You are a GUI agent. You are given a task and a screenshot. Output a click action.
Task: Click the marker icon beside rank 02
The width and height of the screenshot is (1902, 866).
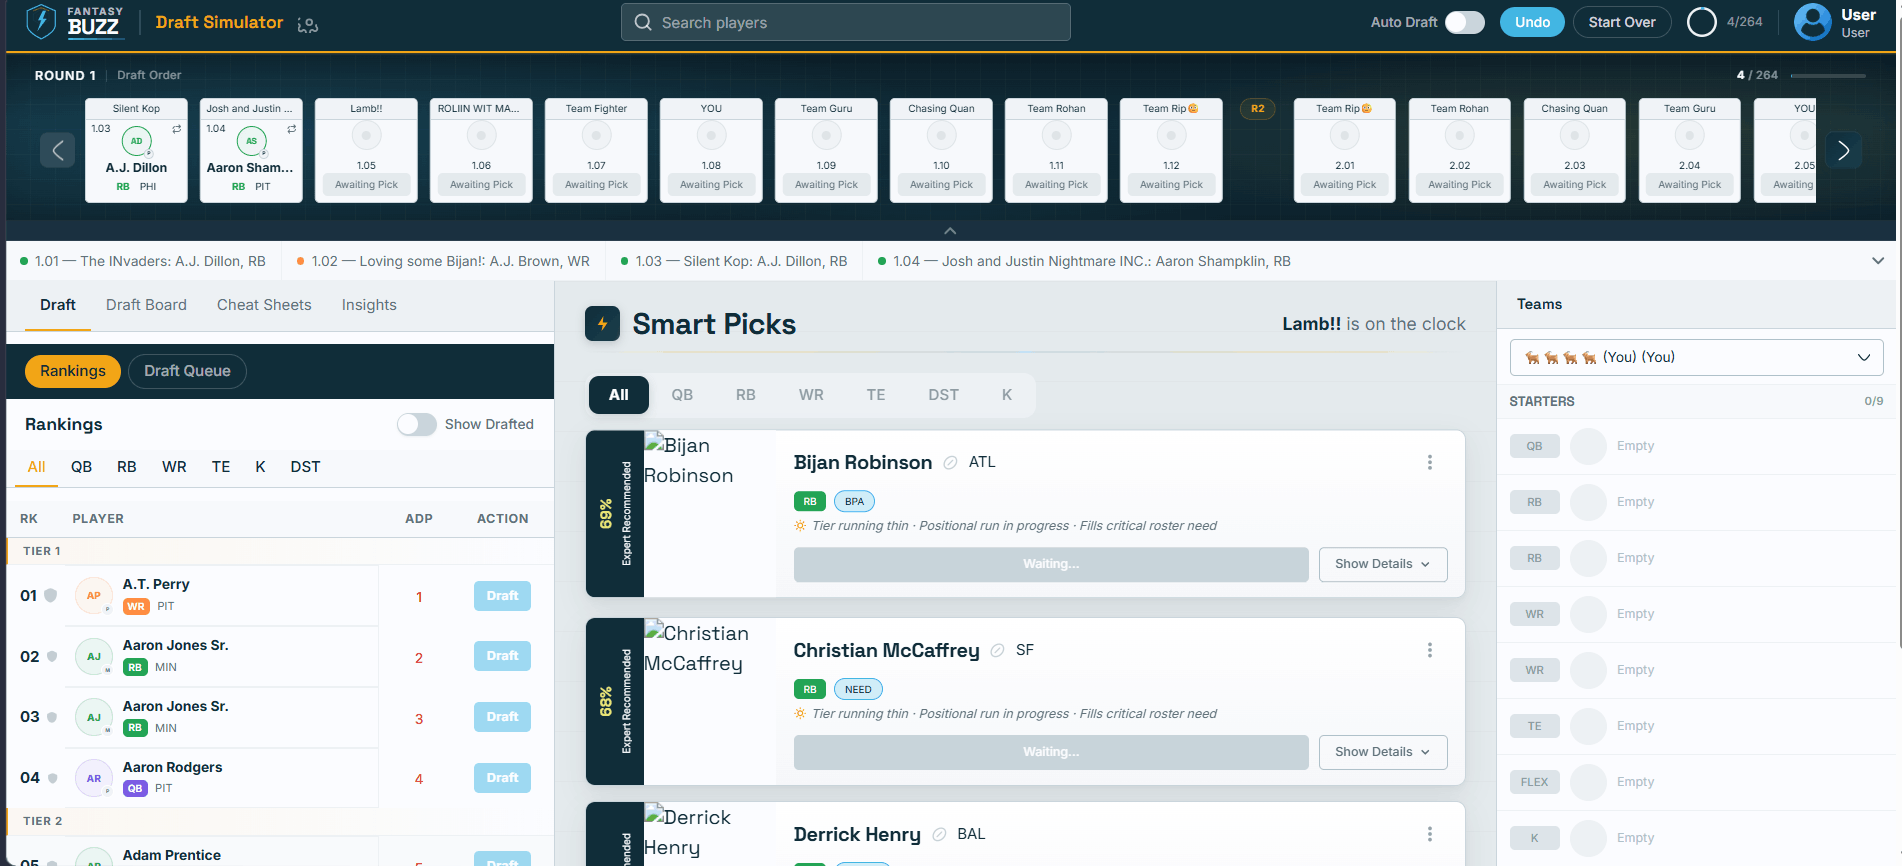52,657
